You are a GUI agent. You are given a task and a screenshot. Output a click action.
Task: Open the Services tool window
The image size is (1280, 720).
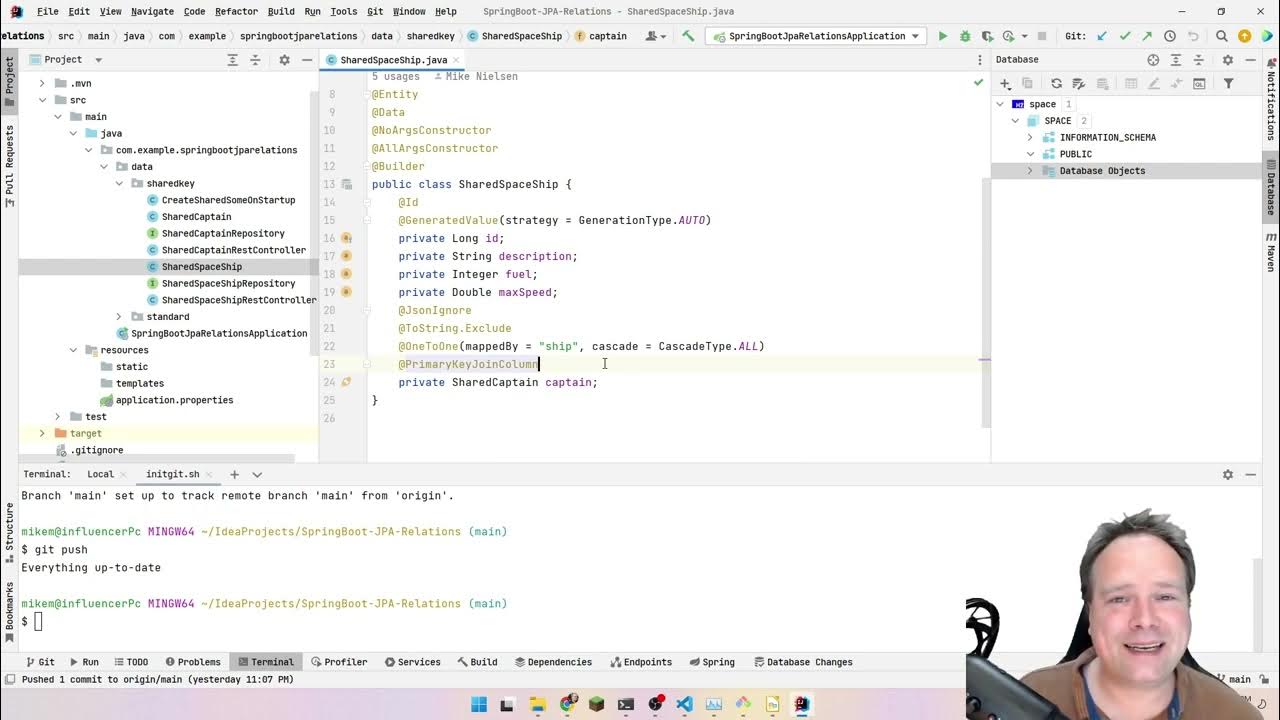coord(412,662)
